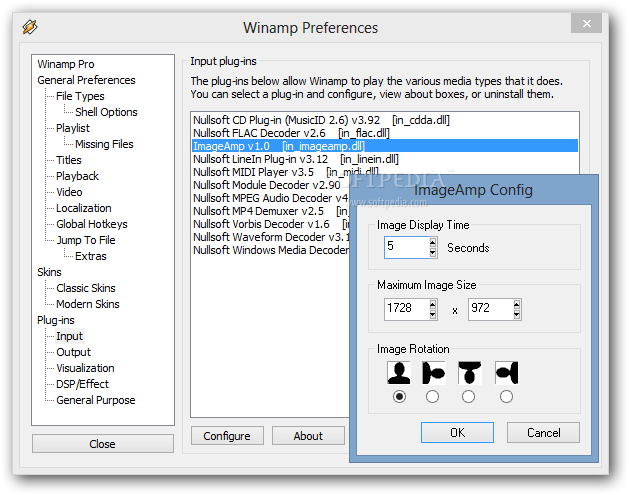629x495 pixels.
Task: Select Titles in the preferences tree
Action: 69,160
